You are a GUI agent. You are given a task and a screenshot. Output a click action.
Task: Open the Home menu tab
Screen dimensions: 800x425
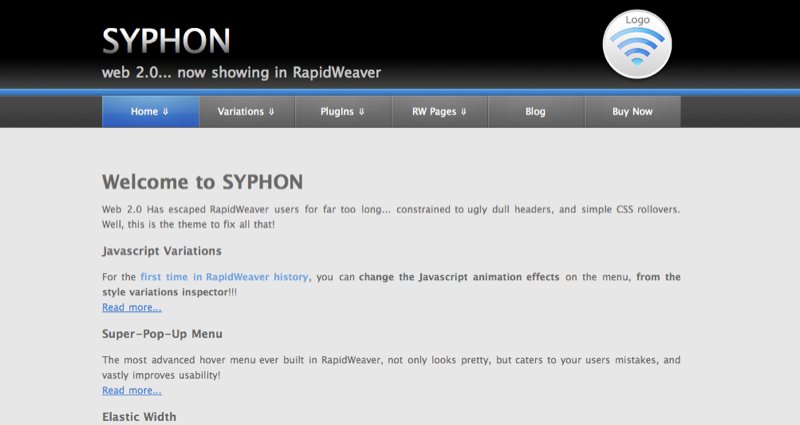[x=150, y=112]
